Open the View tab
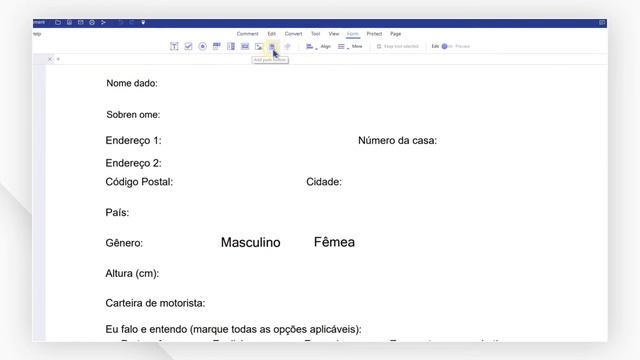This screenshot has width=640, height=360. [334, 34]
